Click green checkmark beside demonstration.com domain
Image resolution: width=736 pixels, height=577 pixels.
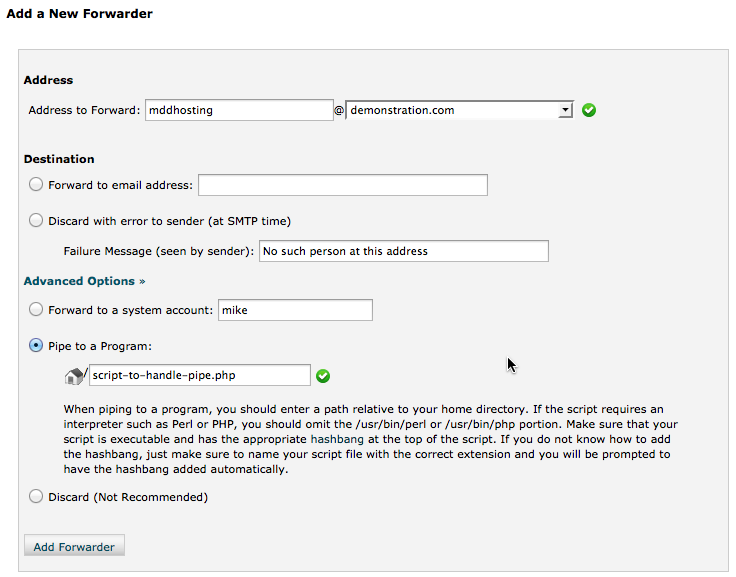pos(589,110)
